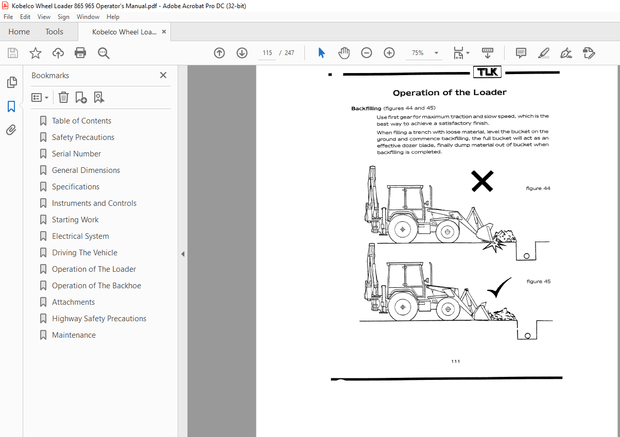
Task: Click the 'Operation of the Loader' page heading
Action: point(450,93)
